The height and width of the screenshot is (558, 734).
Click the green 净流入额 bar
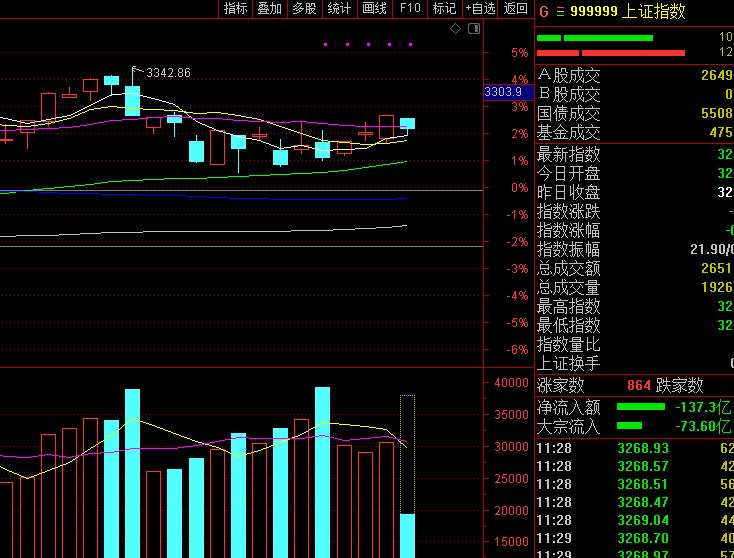(x=641, y=407)
